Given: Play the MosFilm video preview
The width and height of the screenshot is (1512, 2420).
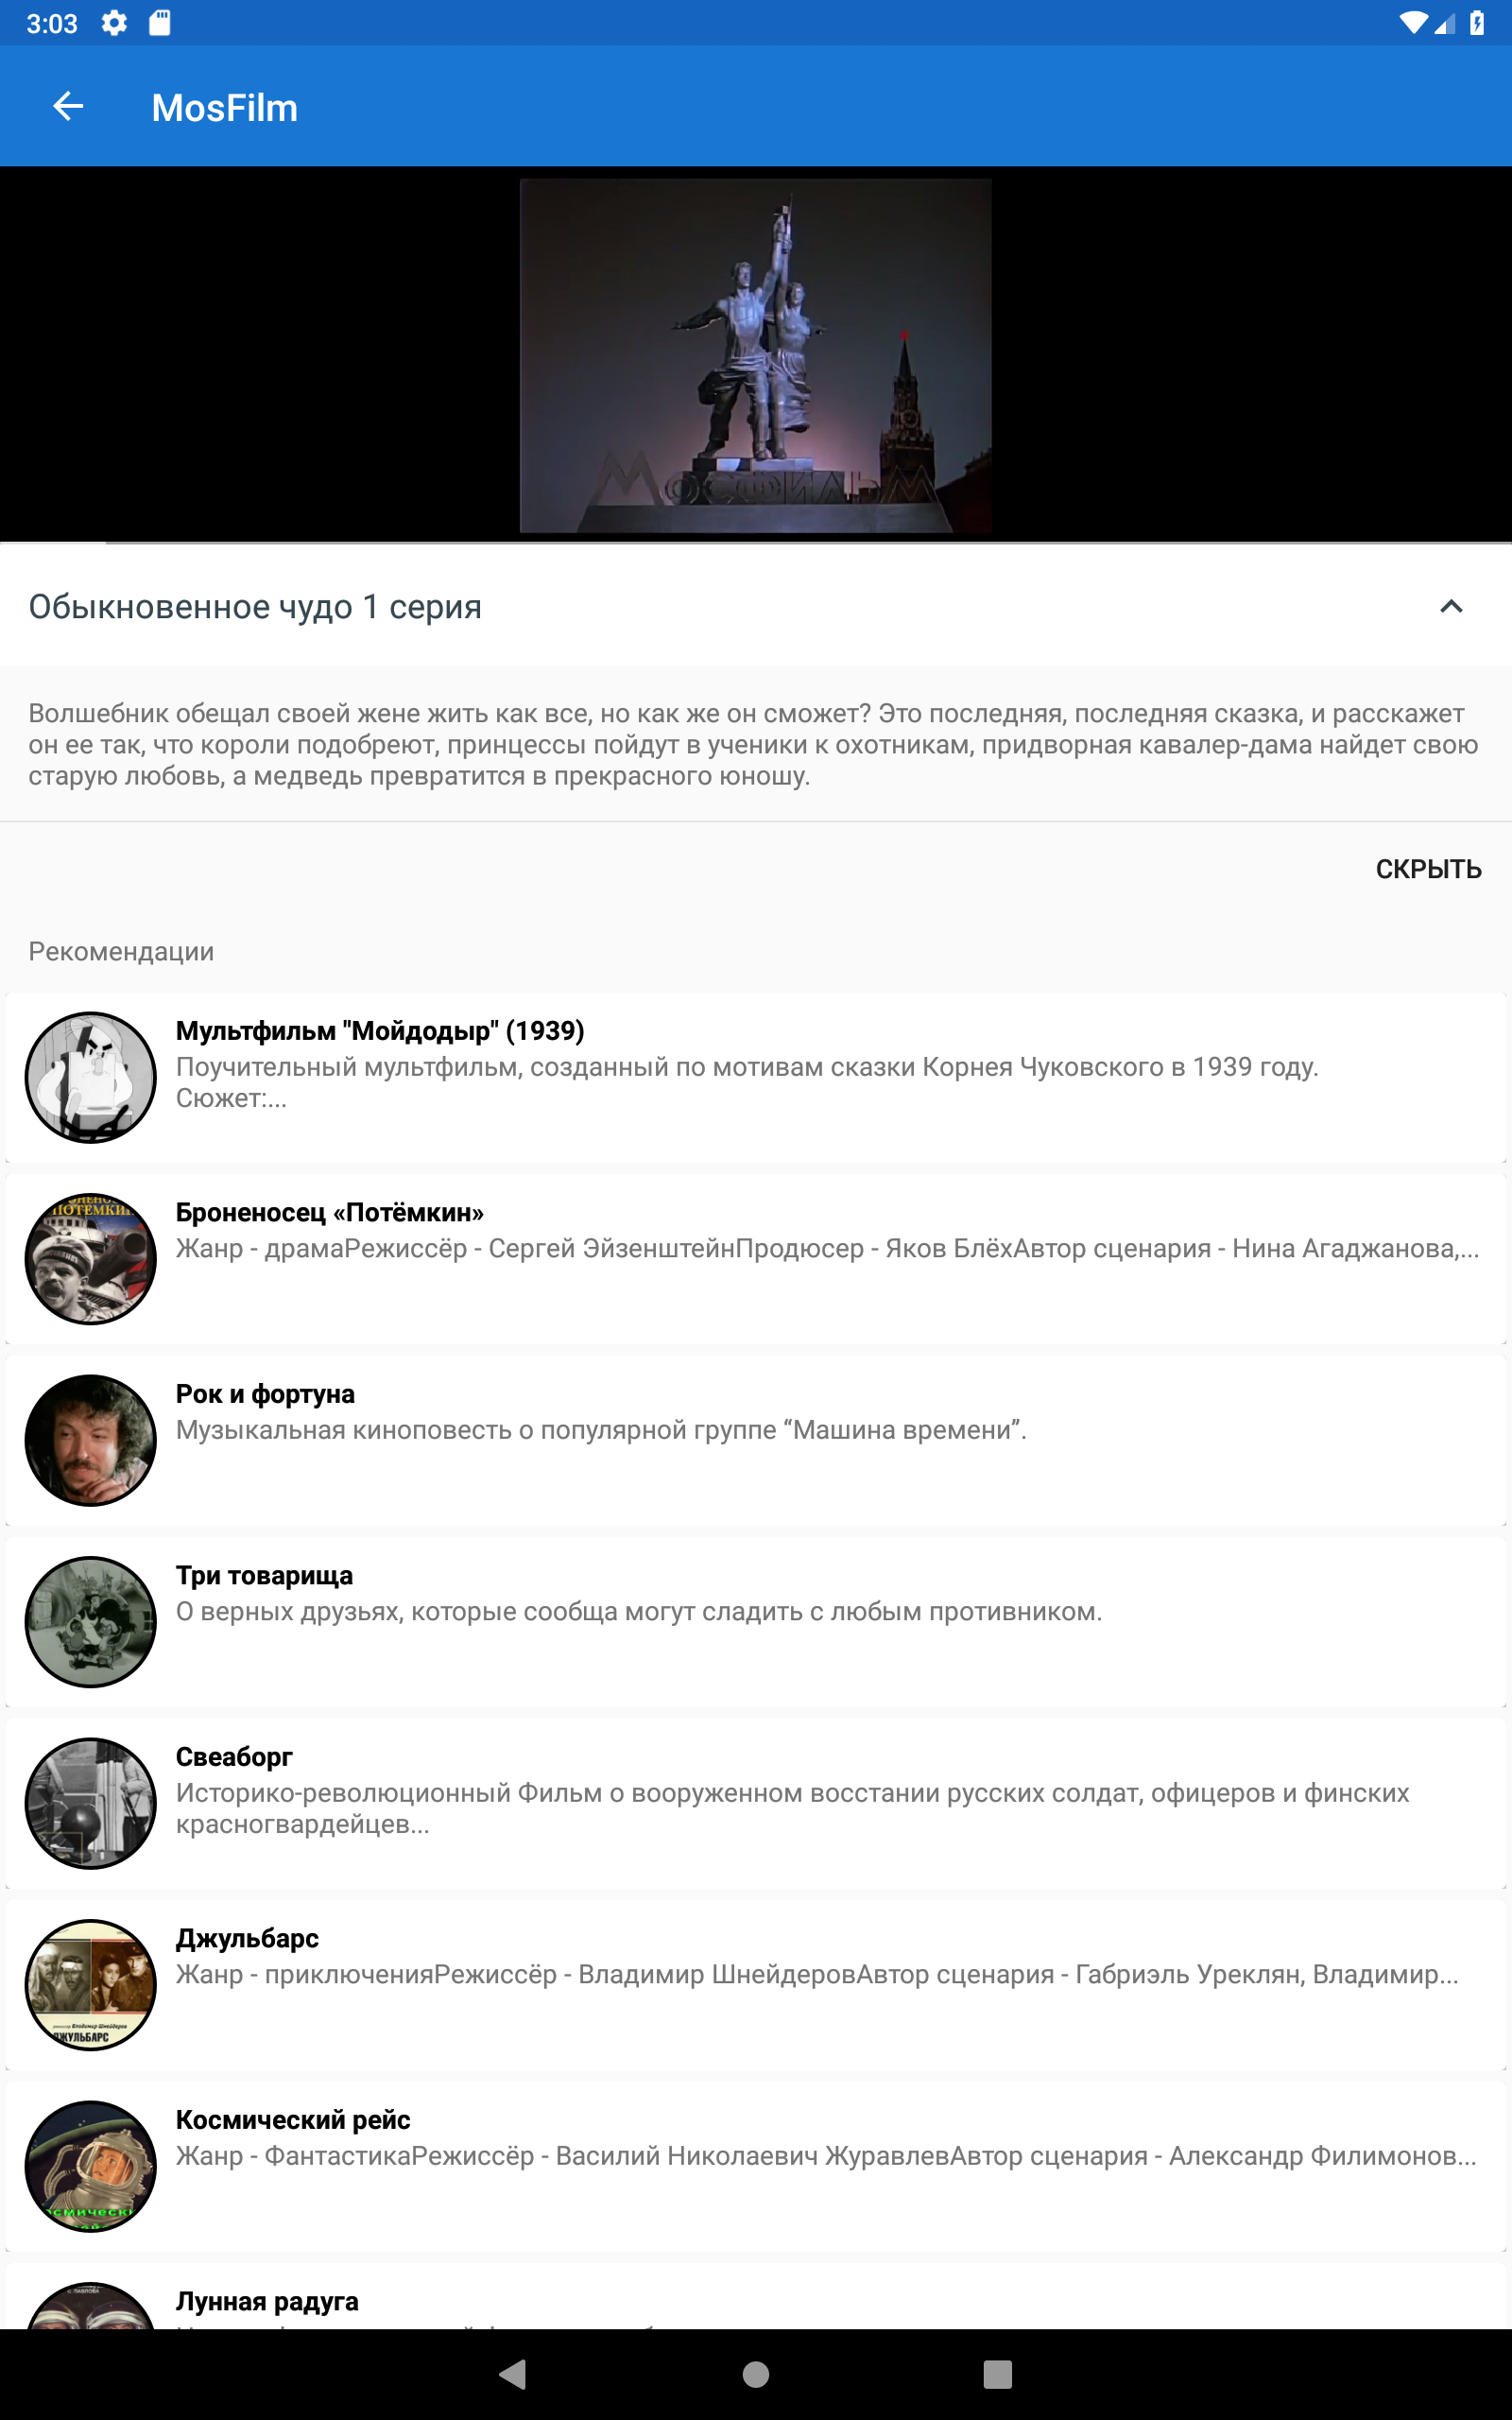Looking at the screenshot, I should (756, 355).
